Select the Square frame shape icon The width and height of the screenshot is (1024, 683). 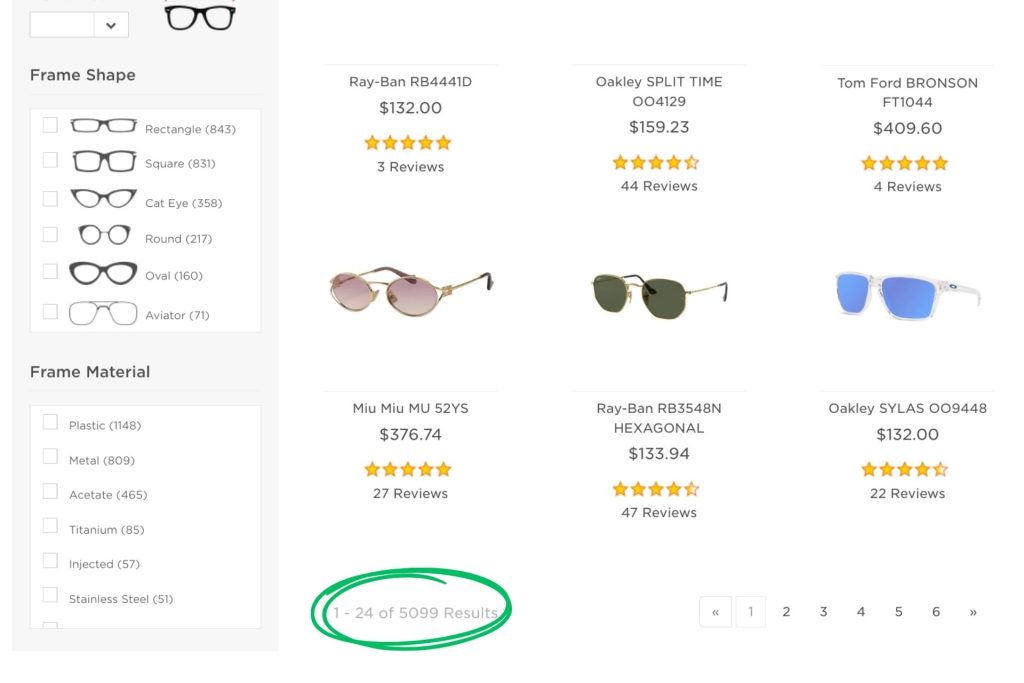tap(103, 162)
